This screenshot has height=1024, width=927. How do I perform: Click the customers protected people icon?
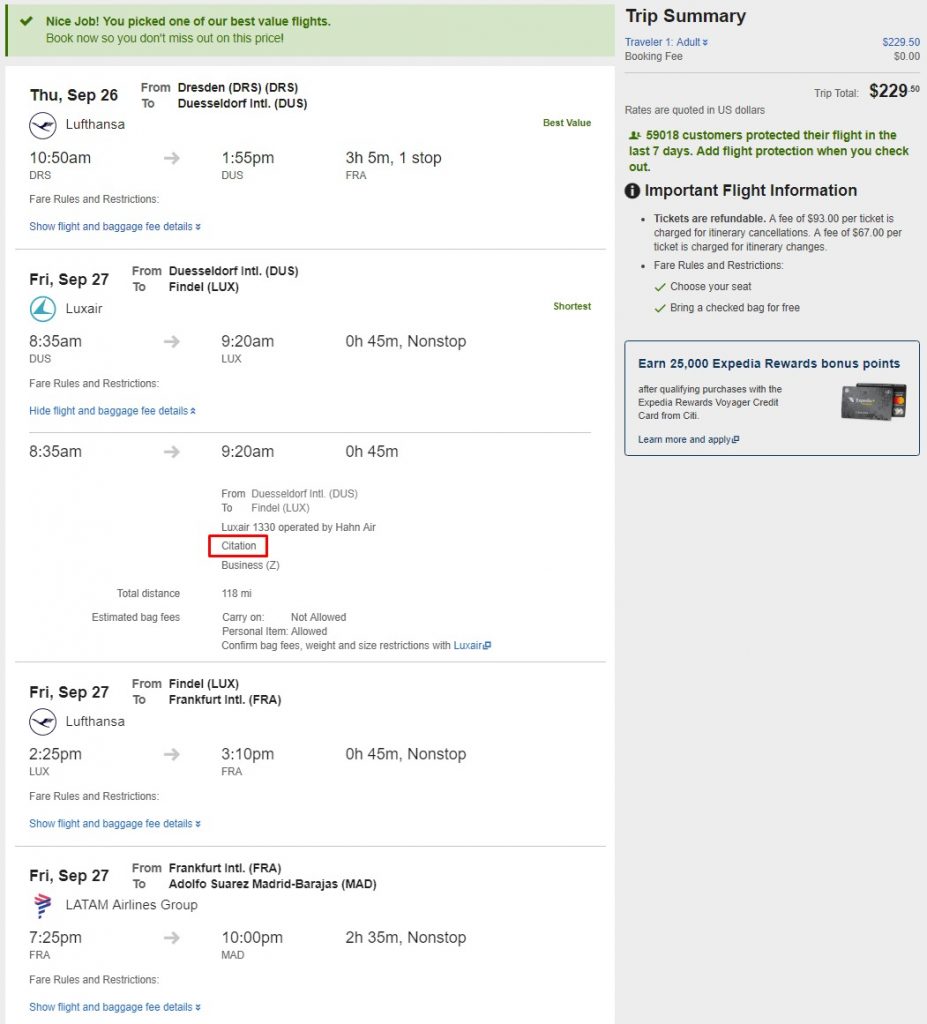[x=635, y=135]
